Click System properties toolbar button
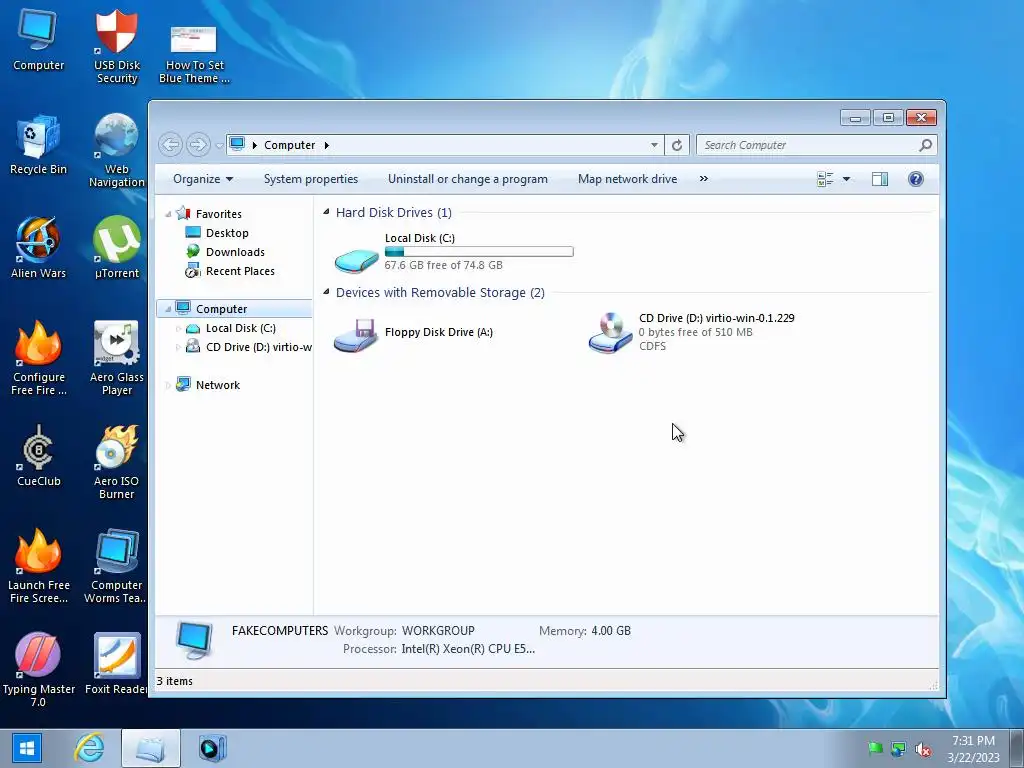 pyautogui.click(x=311, y=179)
